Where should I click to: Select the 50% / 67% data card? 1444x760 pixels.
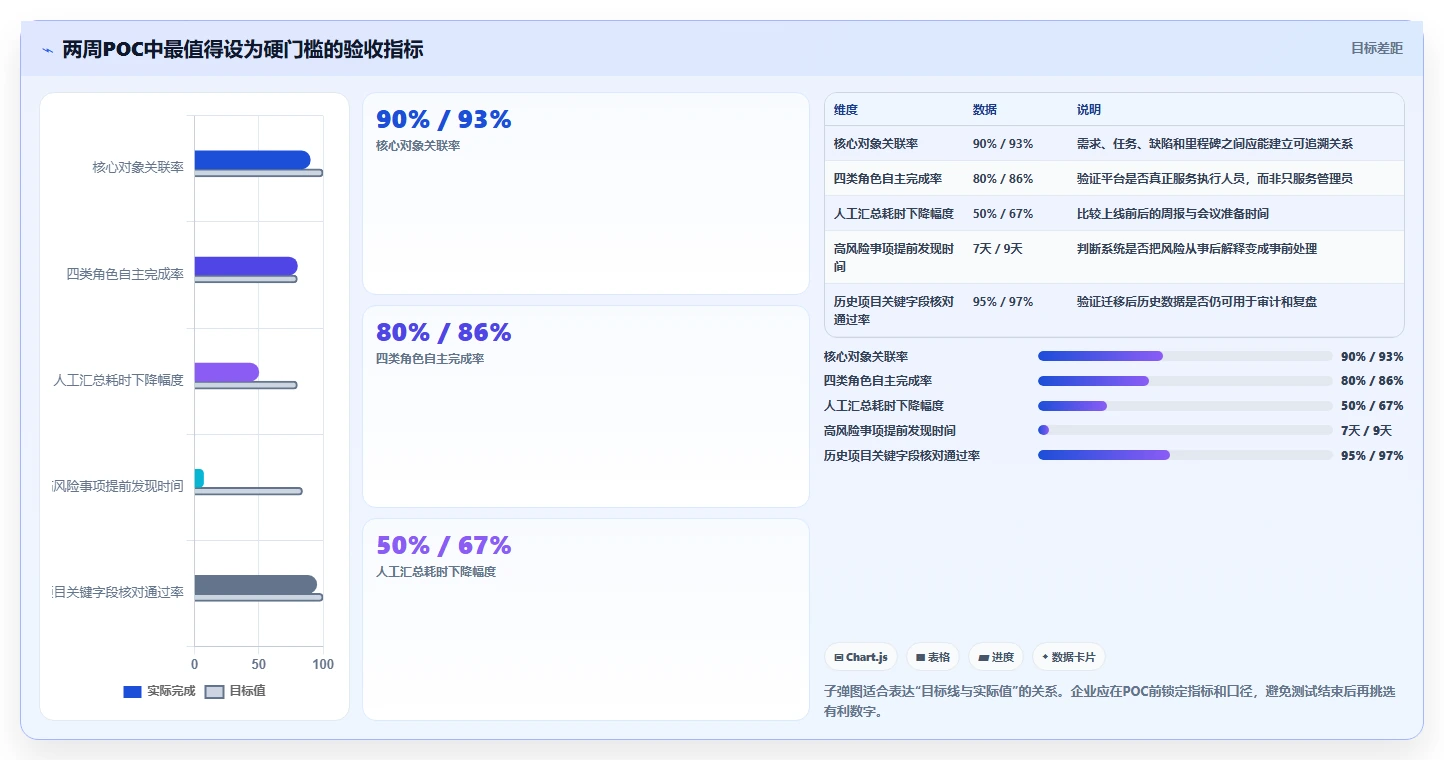585,619
